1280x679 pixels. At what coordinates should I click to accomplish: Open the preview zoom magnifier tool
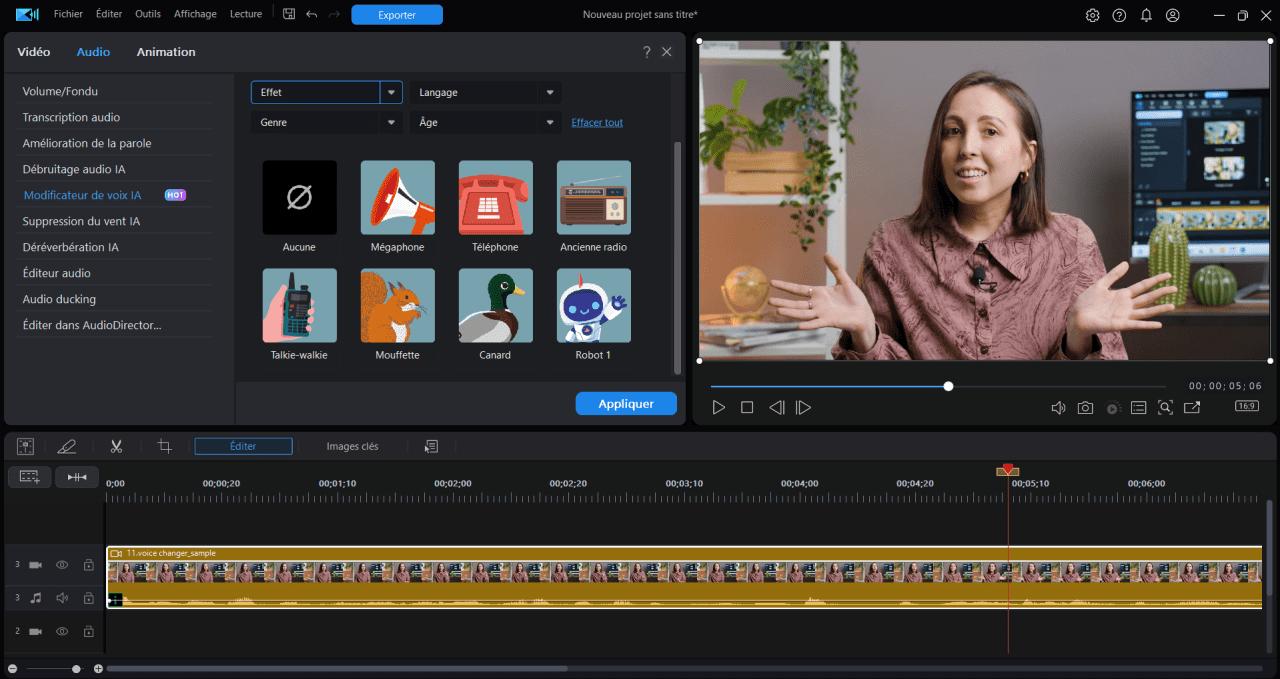pos(1166,407)
